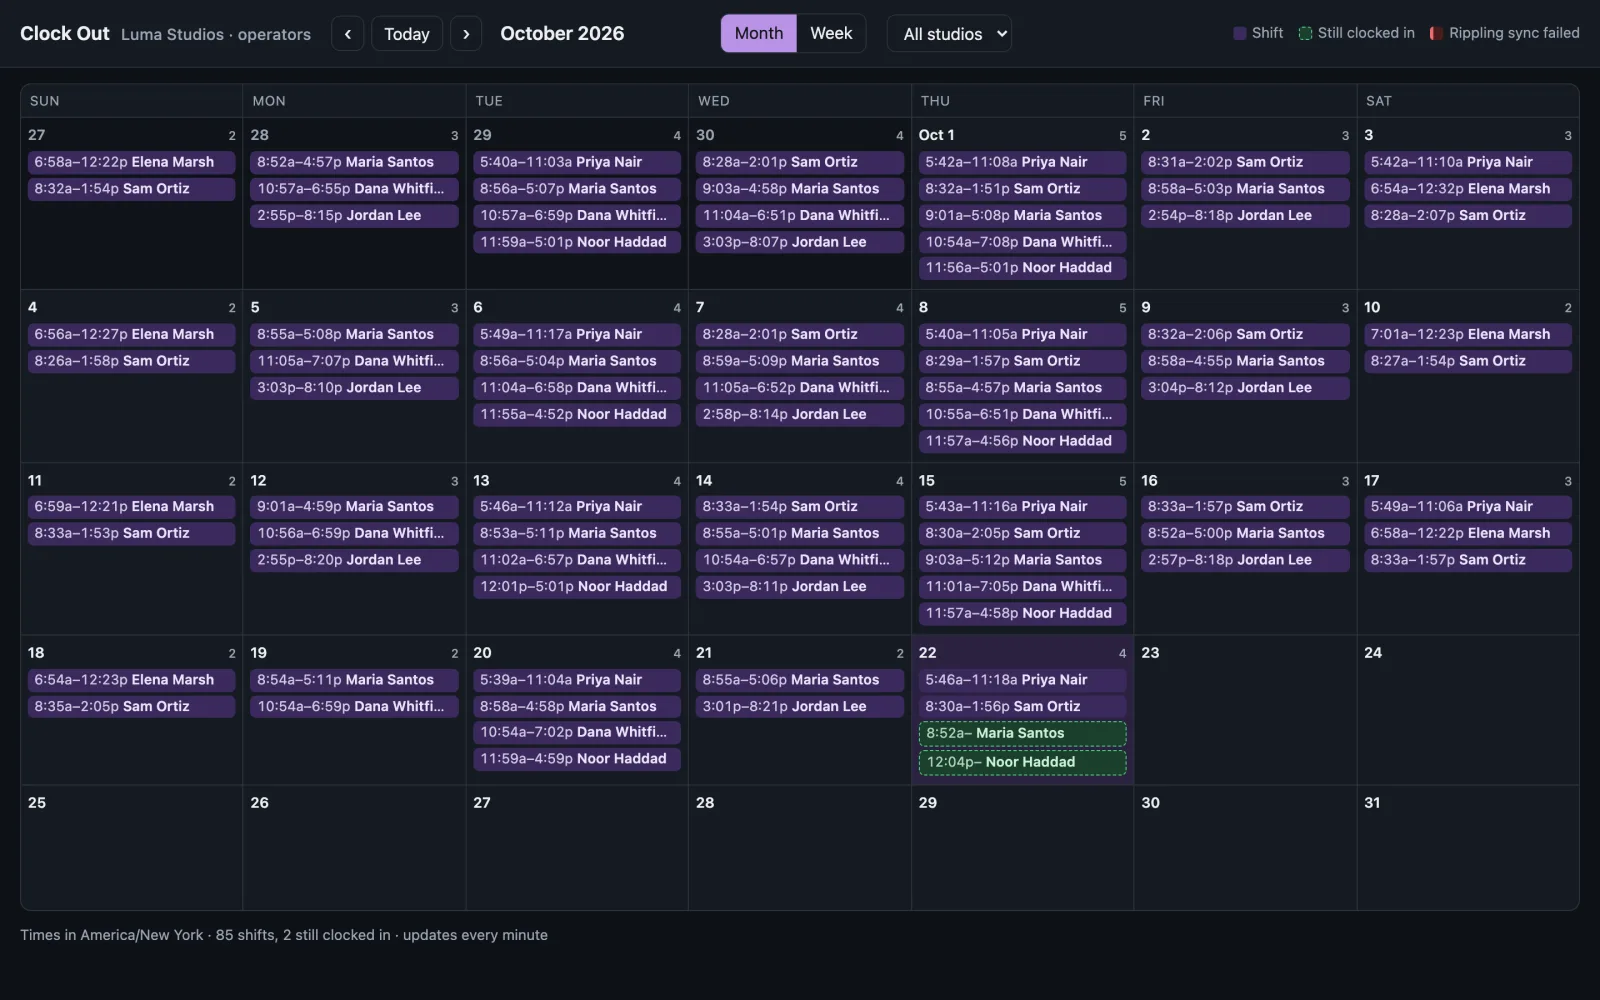Switch to the Week view
Screen dimensions: 1600x1000
pyautogui.click(x=831, y=34)
